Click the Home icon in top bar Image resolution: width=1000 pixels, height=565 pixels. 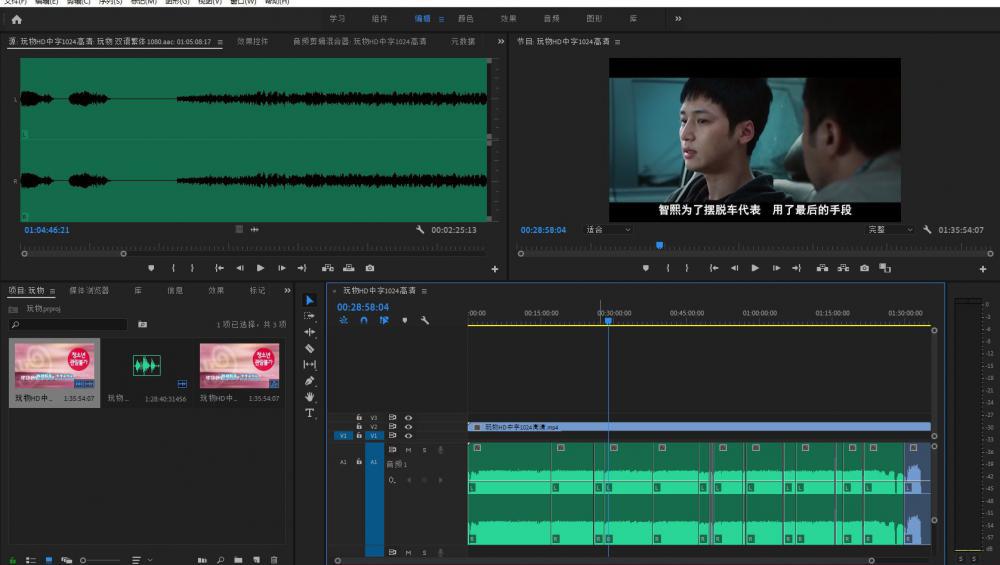pos(17,19)
